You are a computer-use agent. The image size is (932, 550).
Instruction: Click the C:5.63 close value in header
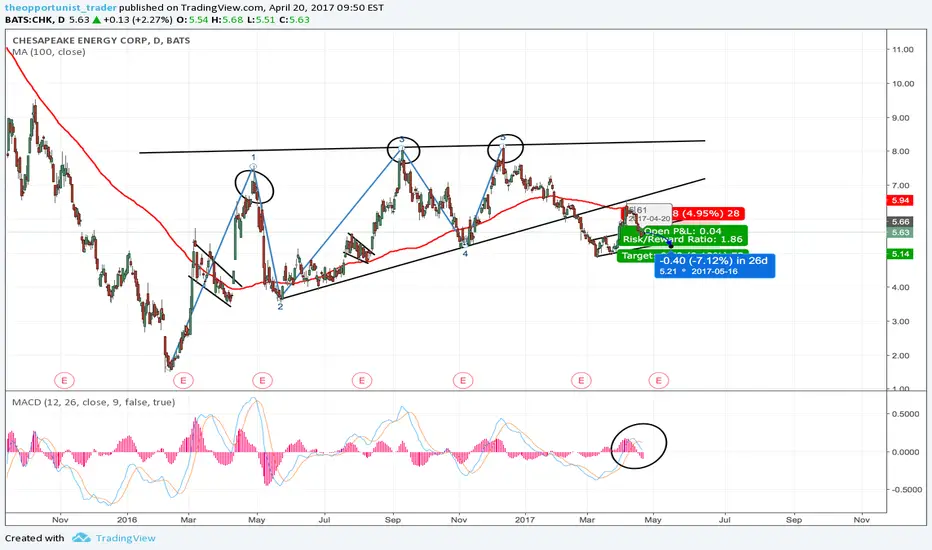[295, 20]
